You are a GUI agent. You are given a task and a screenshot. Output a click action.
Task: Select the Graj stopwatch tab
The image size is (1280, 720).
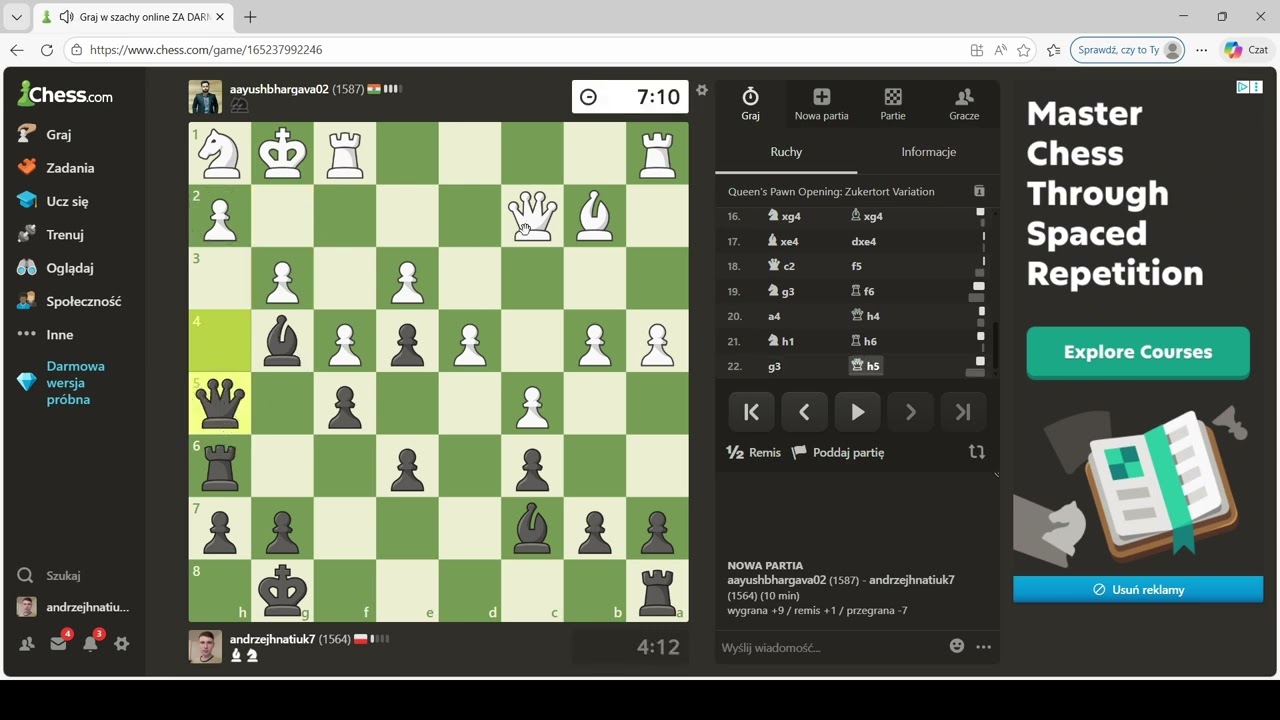coord(750,103)
